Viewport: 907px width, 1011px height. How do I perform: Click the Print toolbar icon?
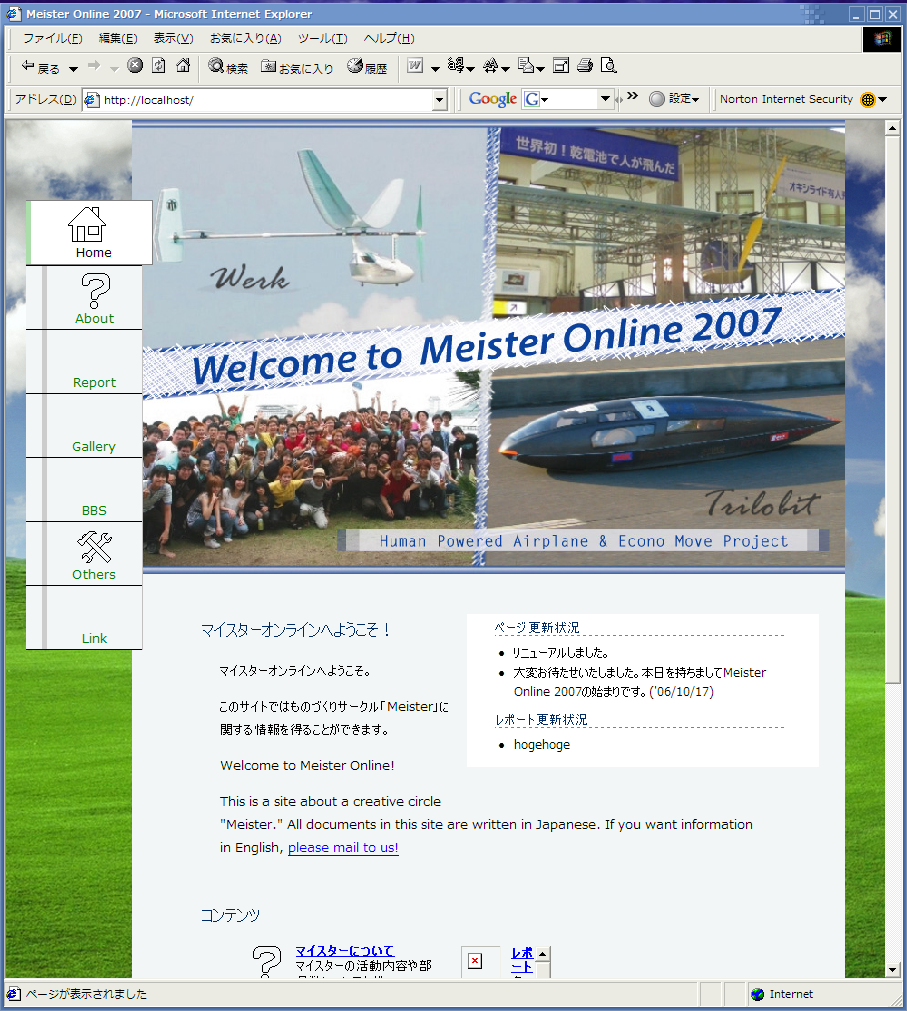click(585, 65)
